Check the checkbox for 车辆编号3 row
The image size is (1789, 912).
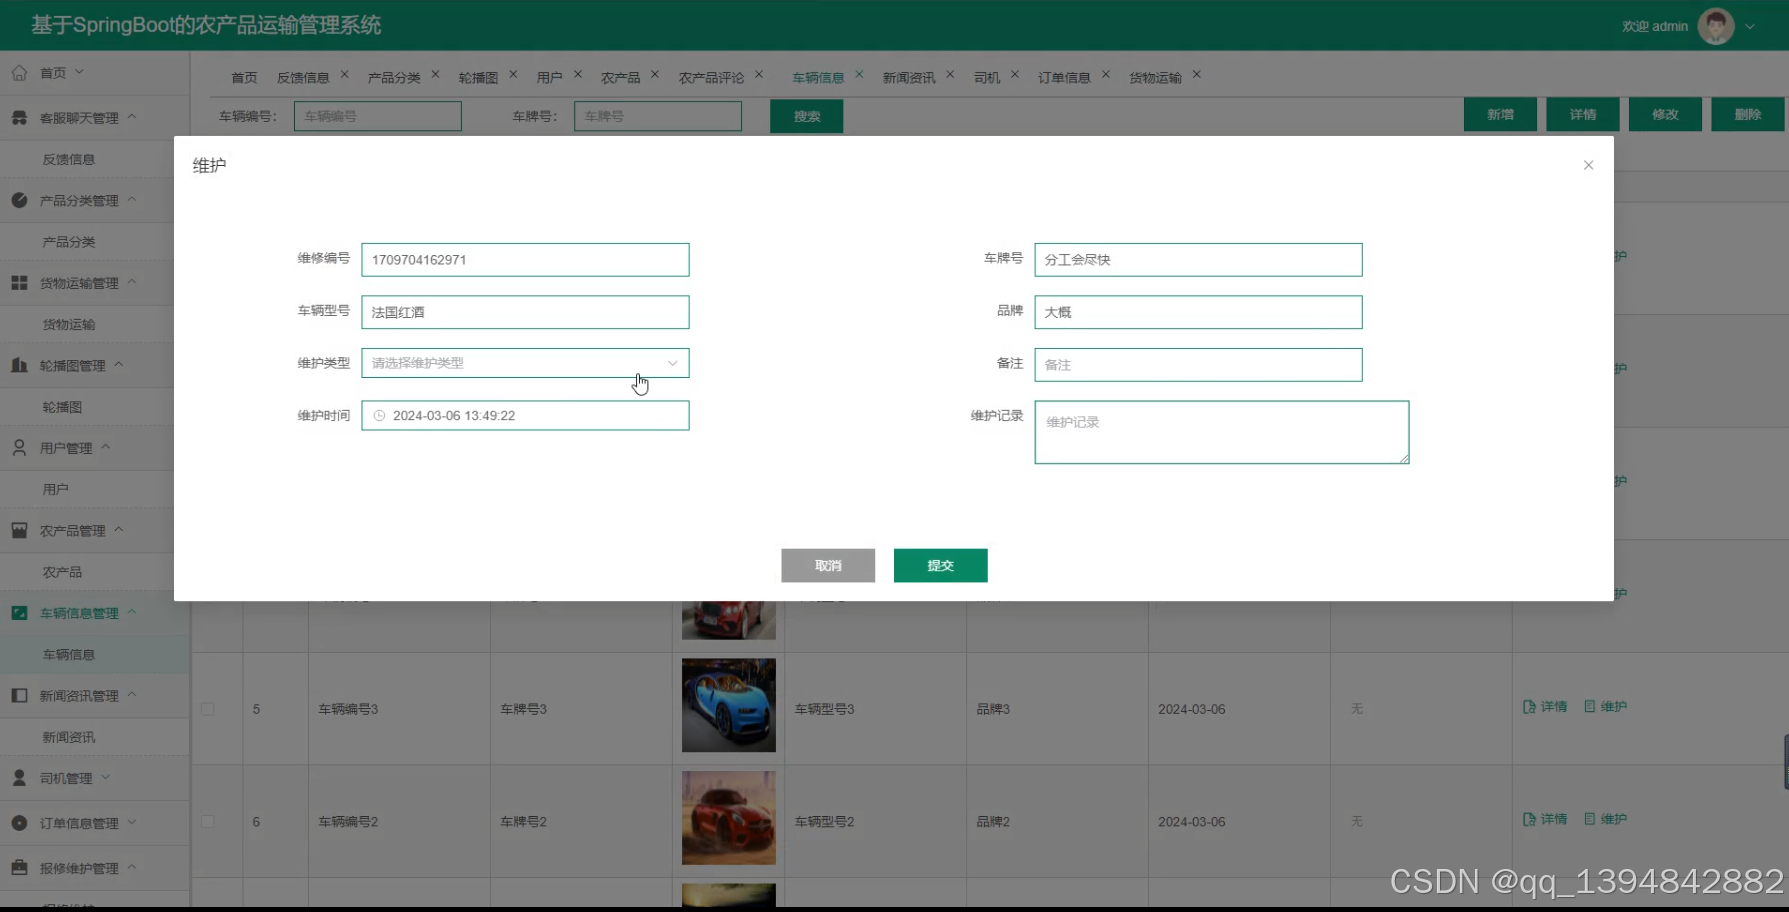(x=208, y=708)
